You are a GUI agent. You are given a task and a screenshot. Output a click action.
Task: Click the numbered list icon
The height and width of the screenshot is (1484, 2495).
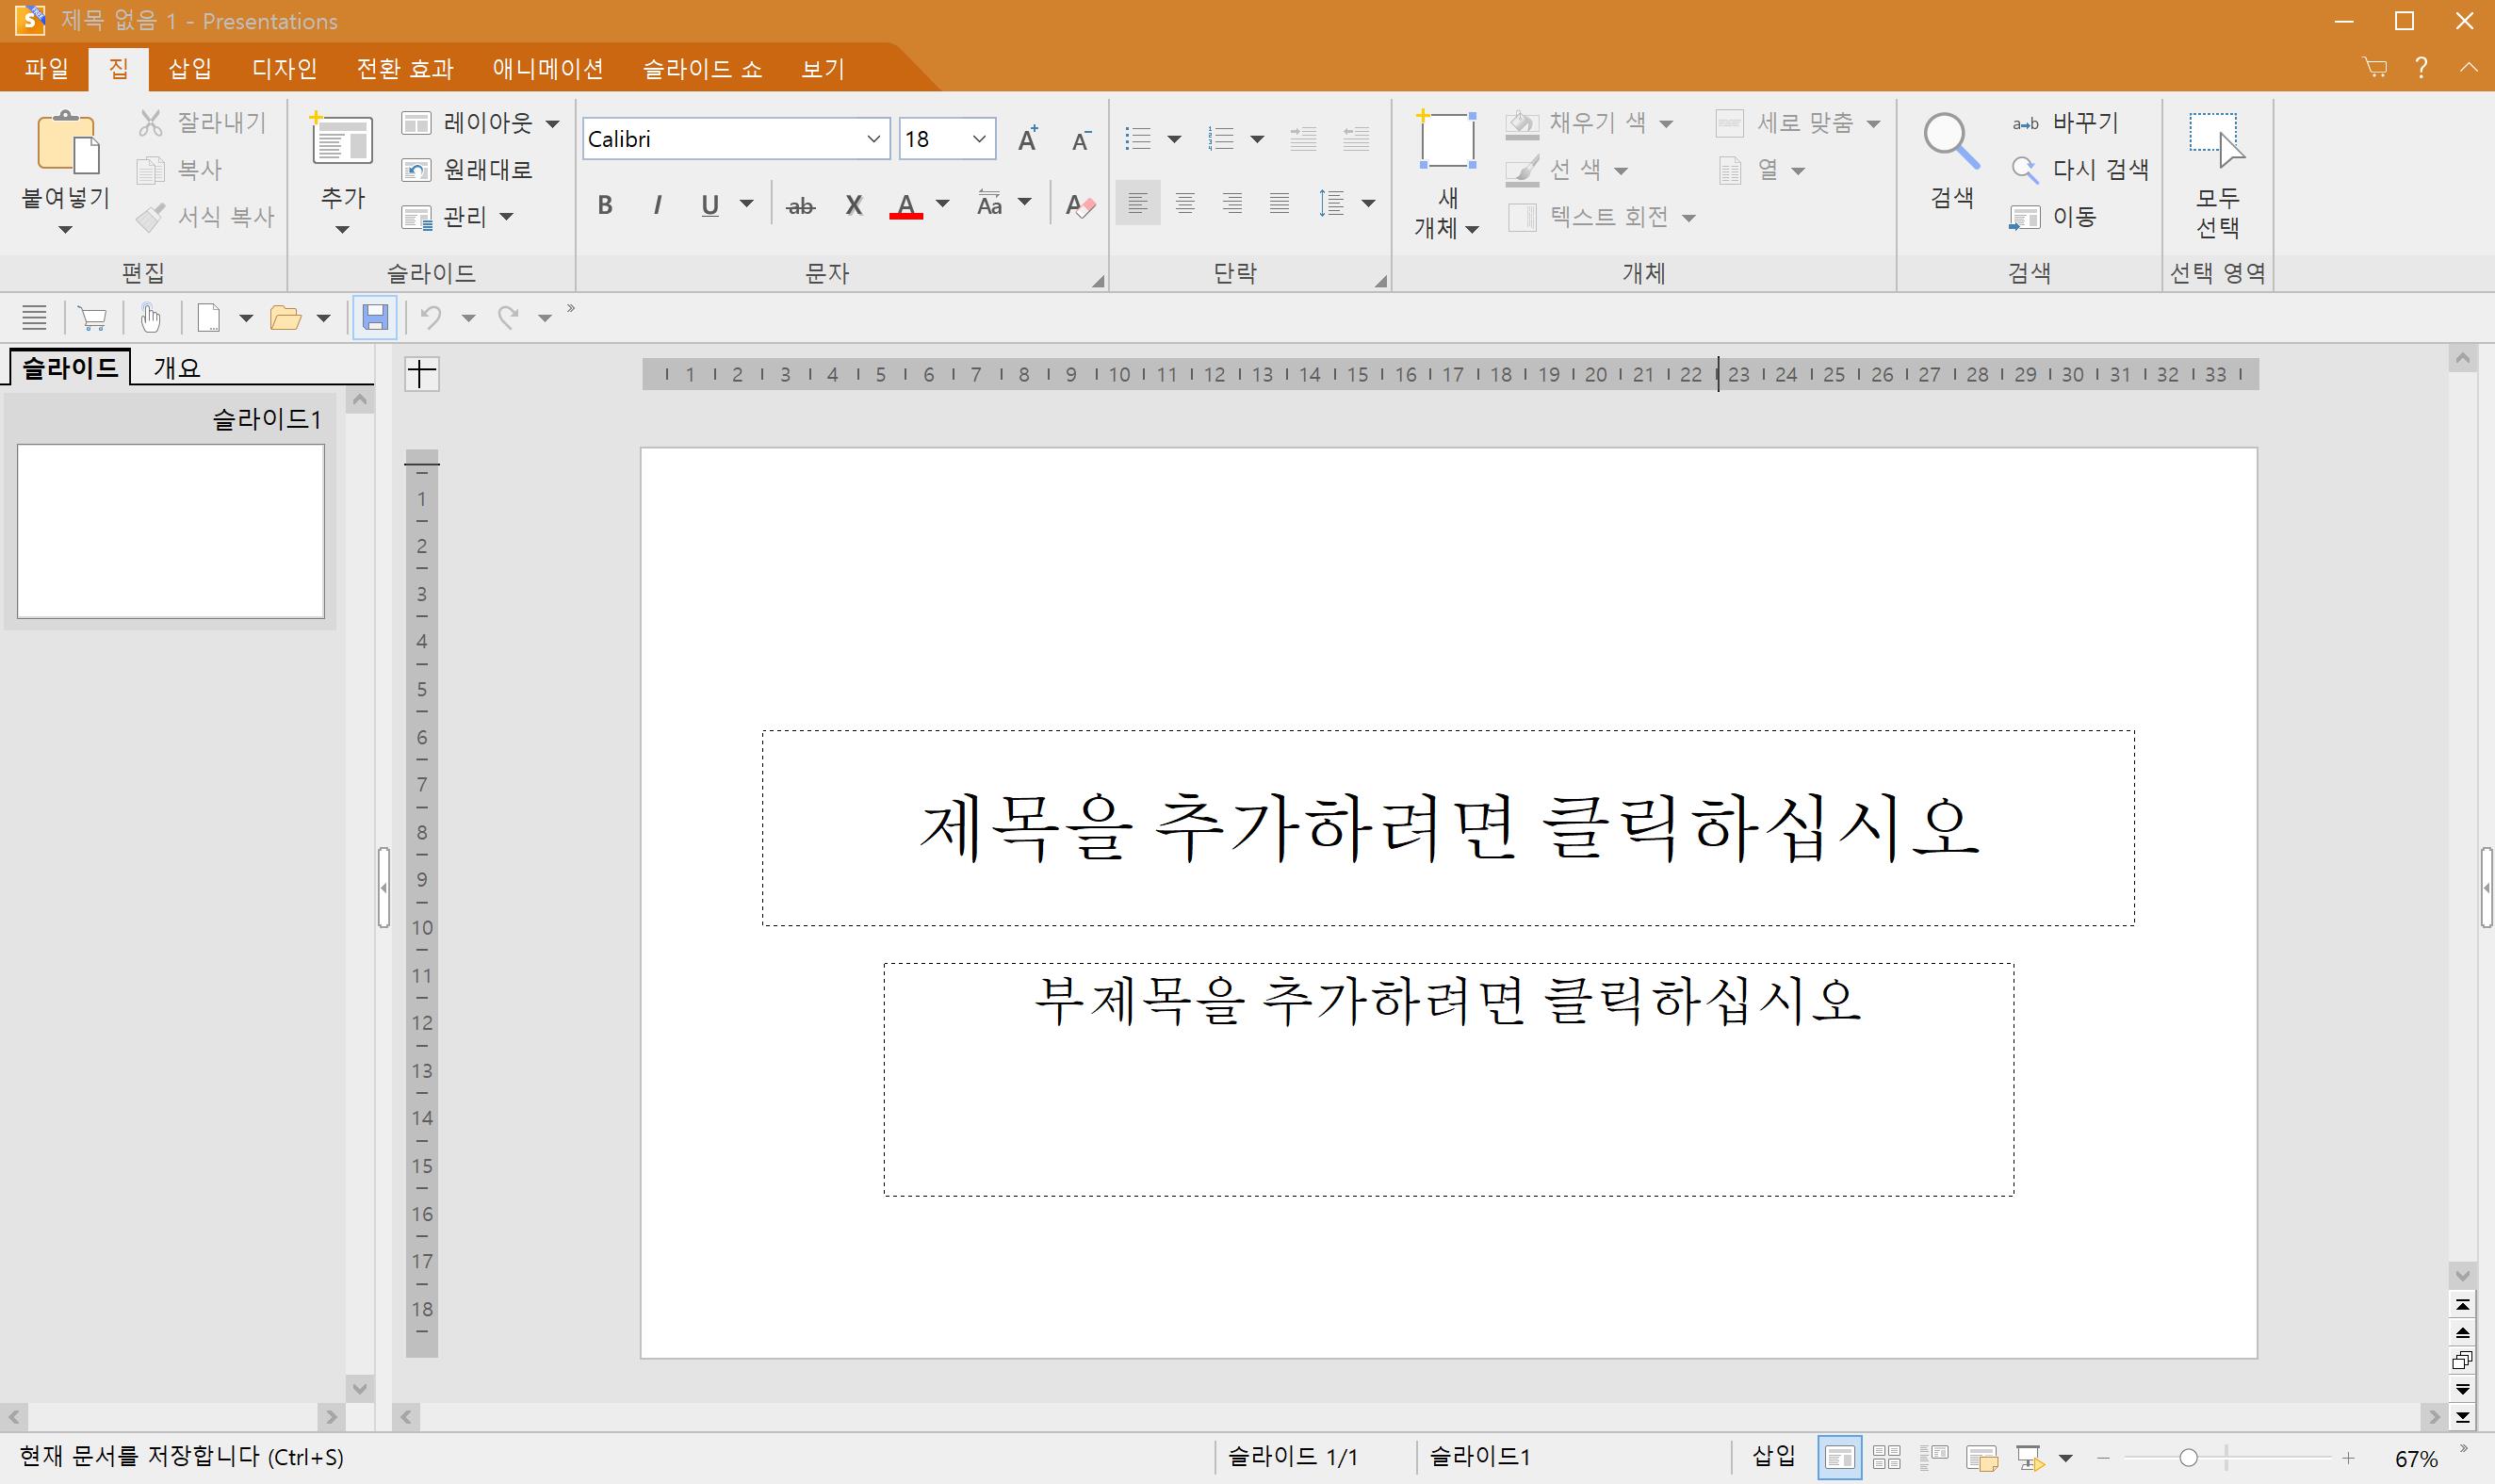(x=1221, y=138)
